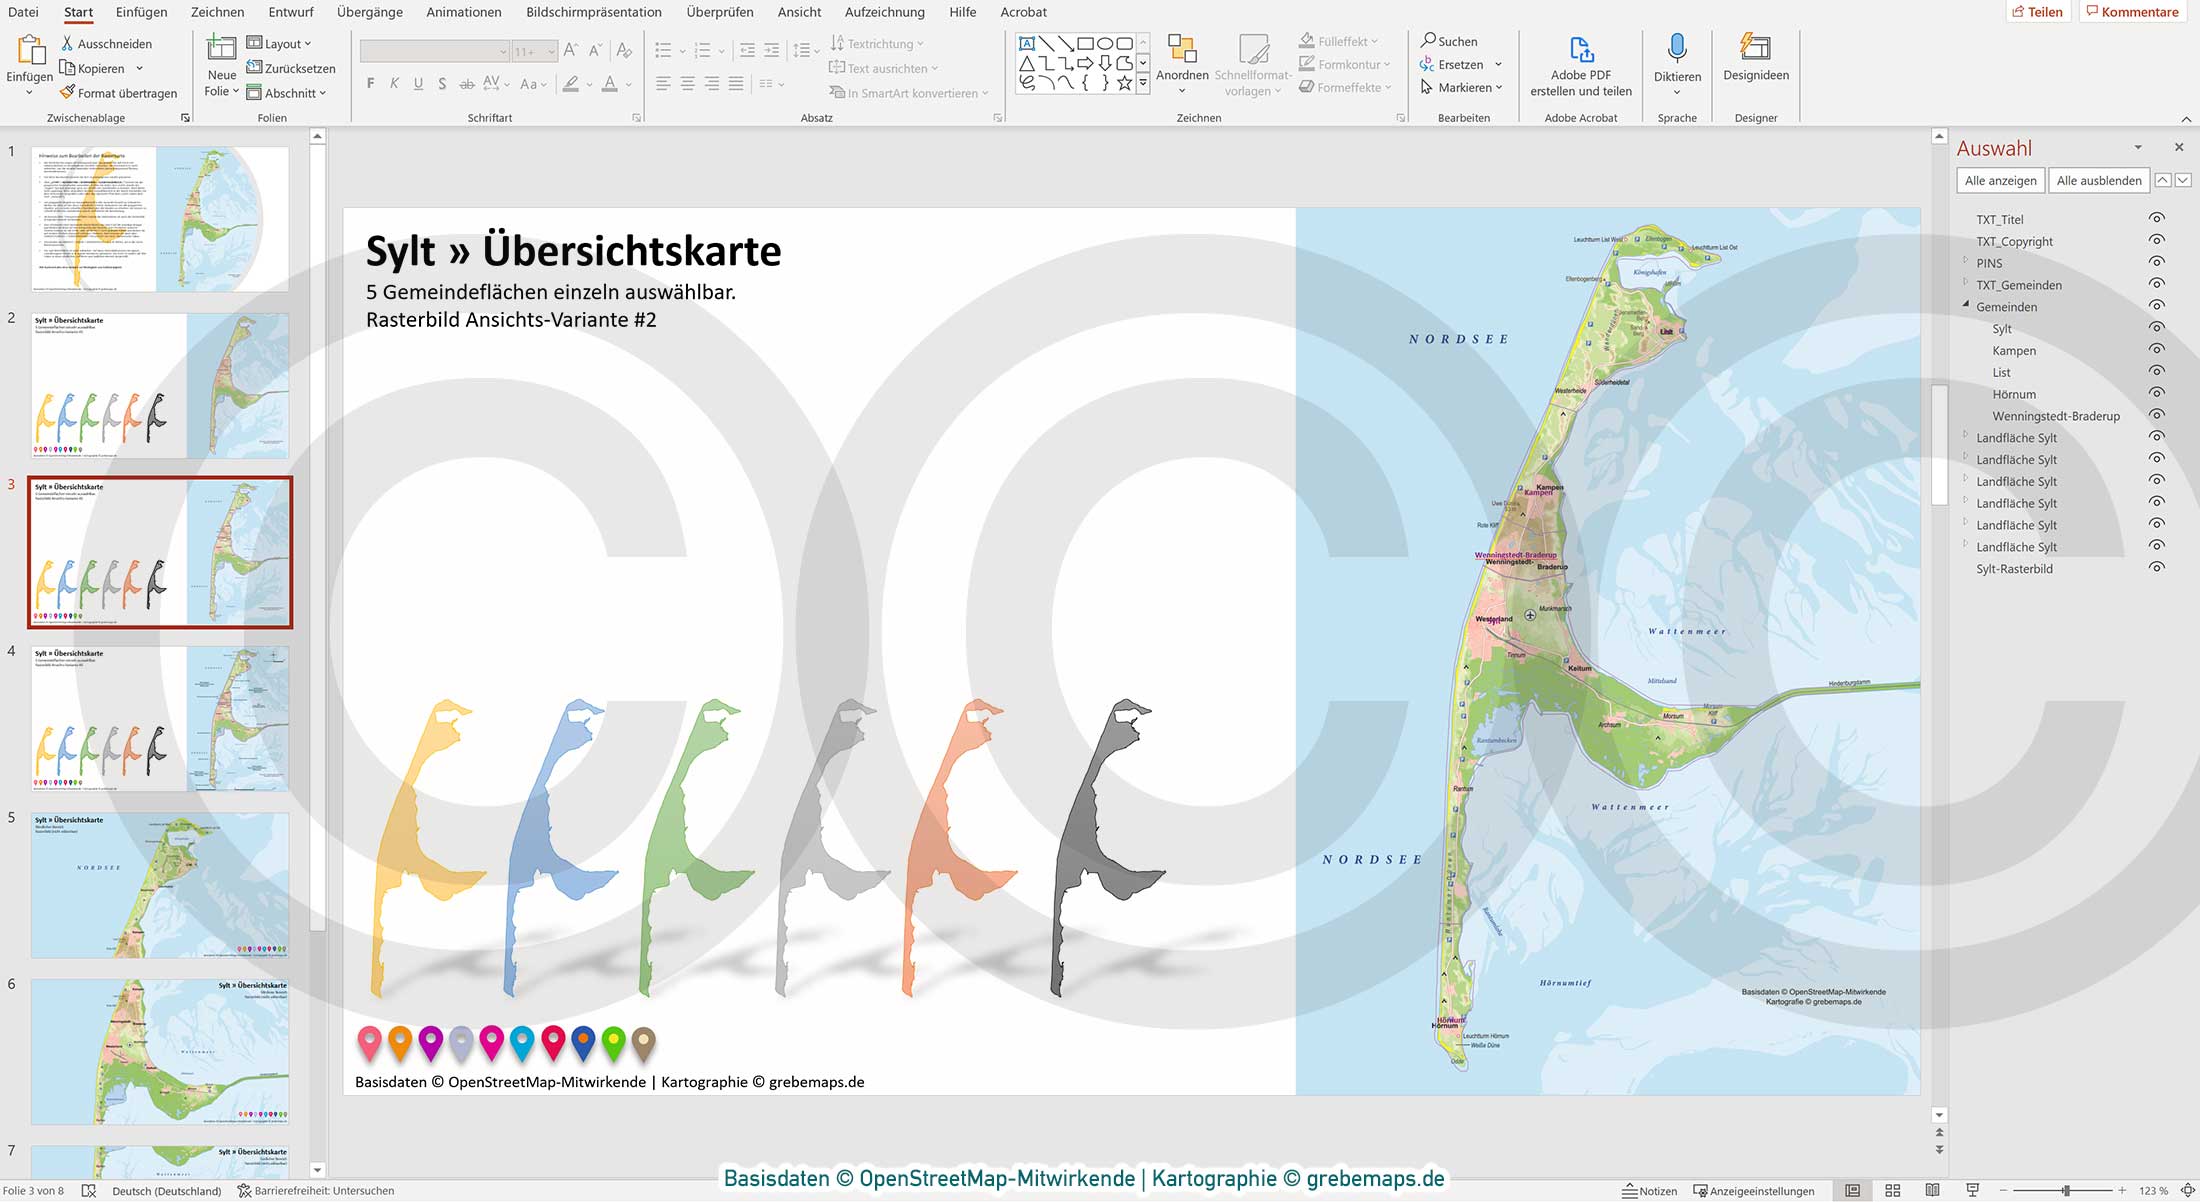Screen dimensions: 2200x1202
Task: Switch to the Animationen tab
Action: 463,12
